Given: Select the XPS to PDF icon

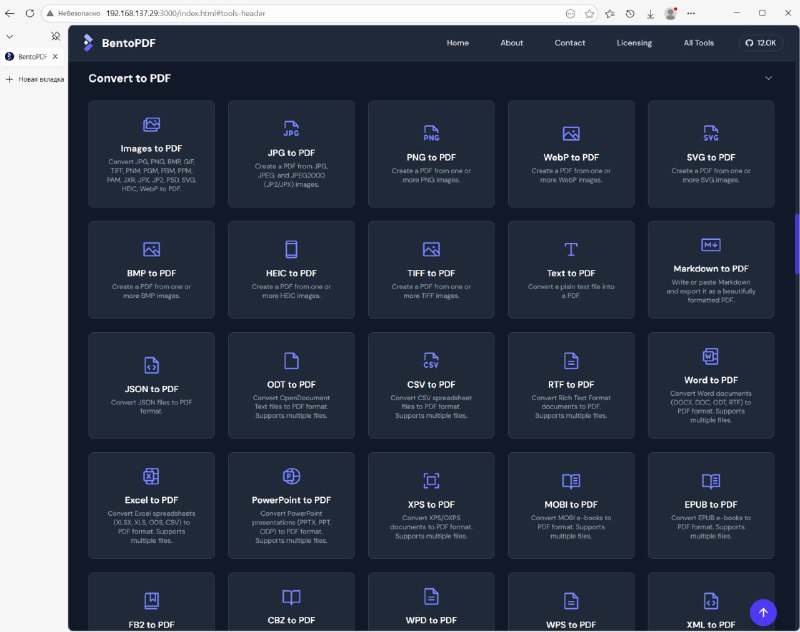Looking at the screenshot, I should [431, 481].
